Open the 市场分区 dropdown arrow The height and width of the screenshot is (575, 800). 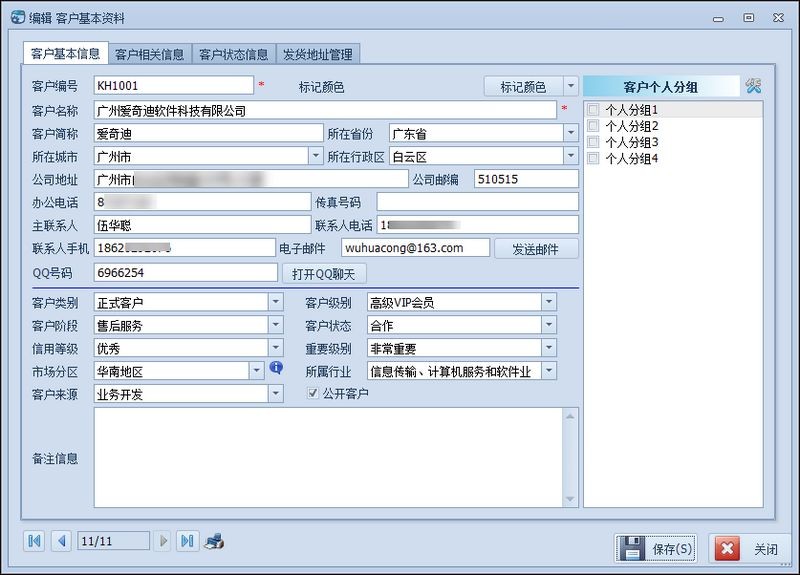pyautogui.click(x=257, y=371)
